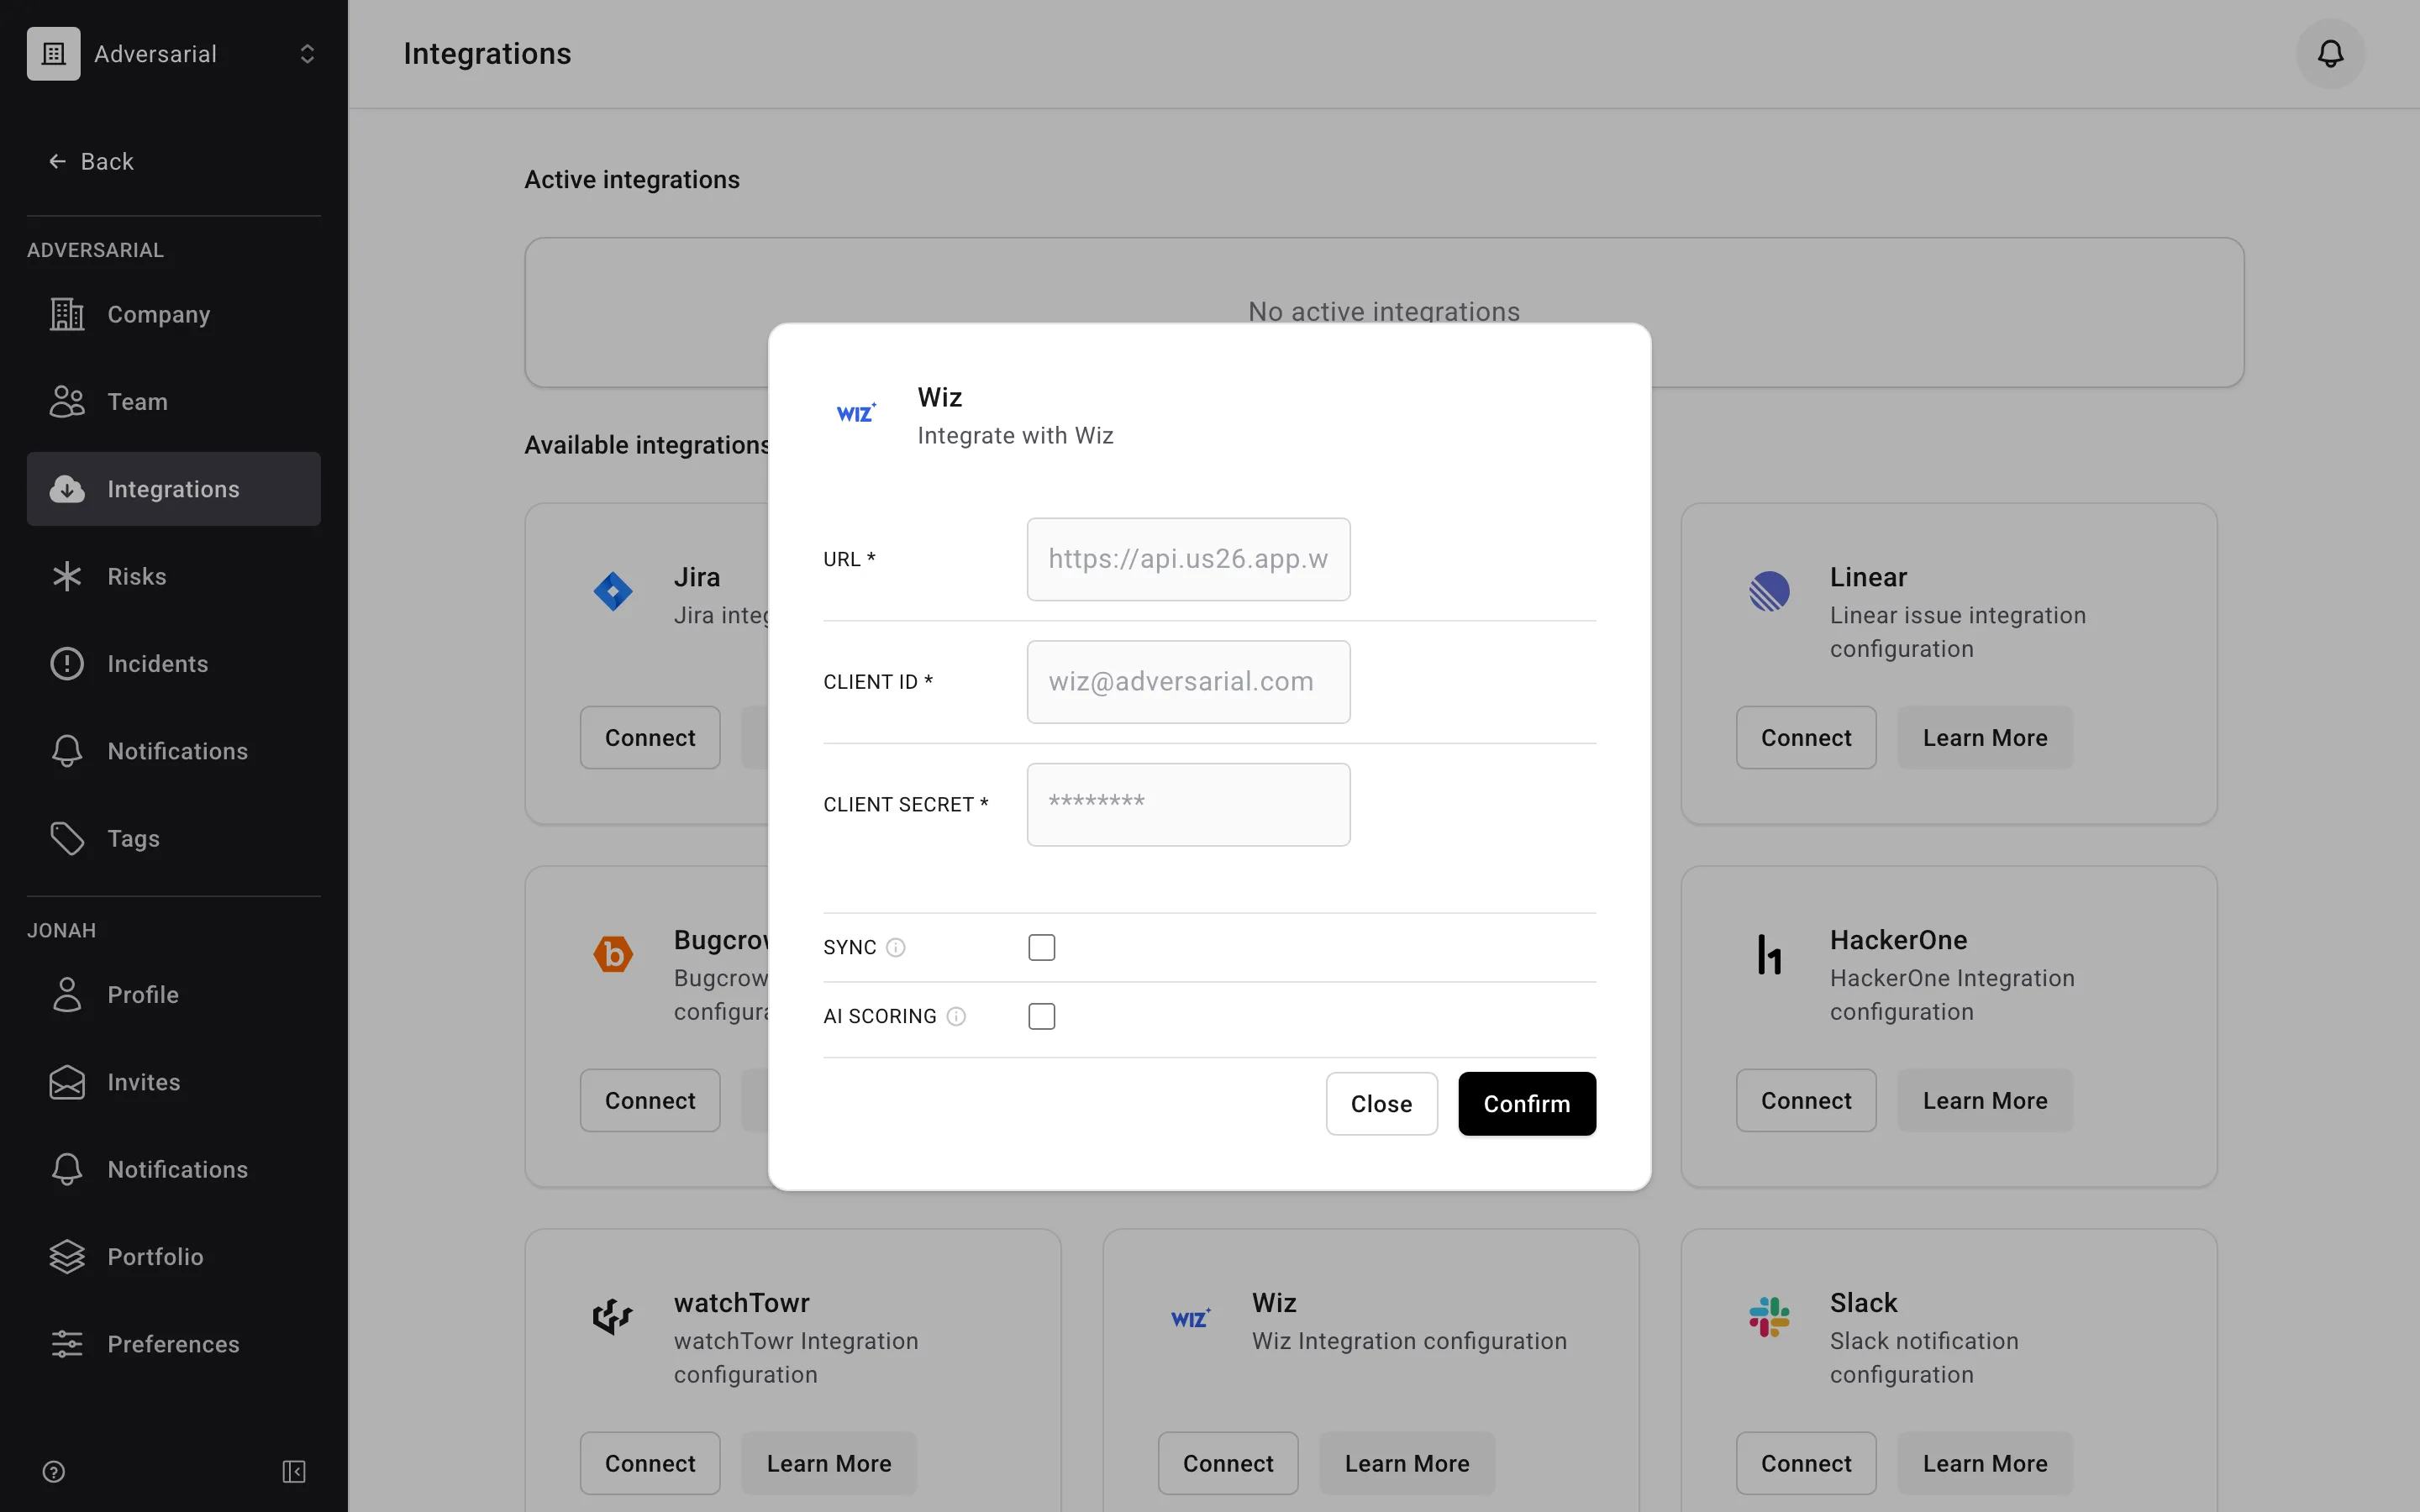Connect the Slack integration
Image resolution: width=2420 pixels, height=1512 pixels.
1806,1464
